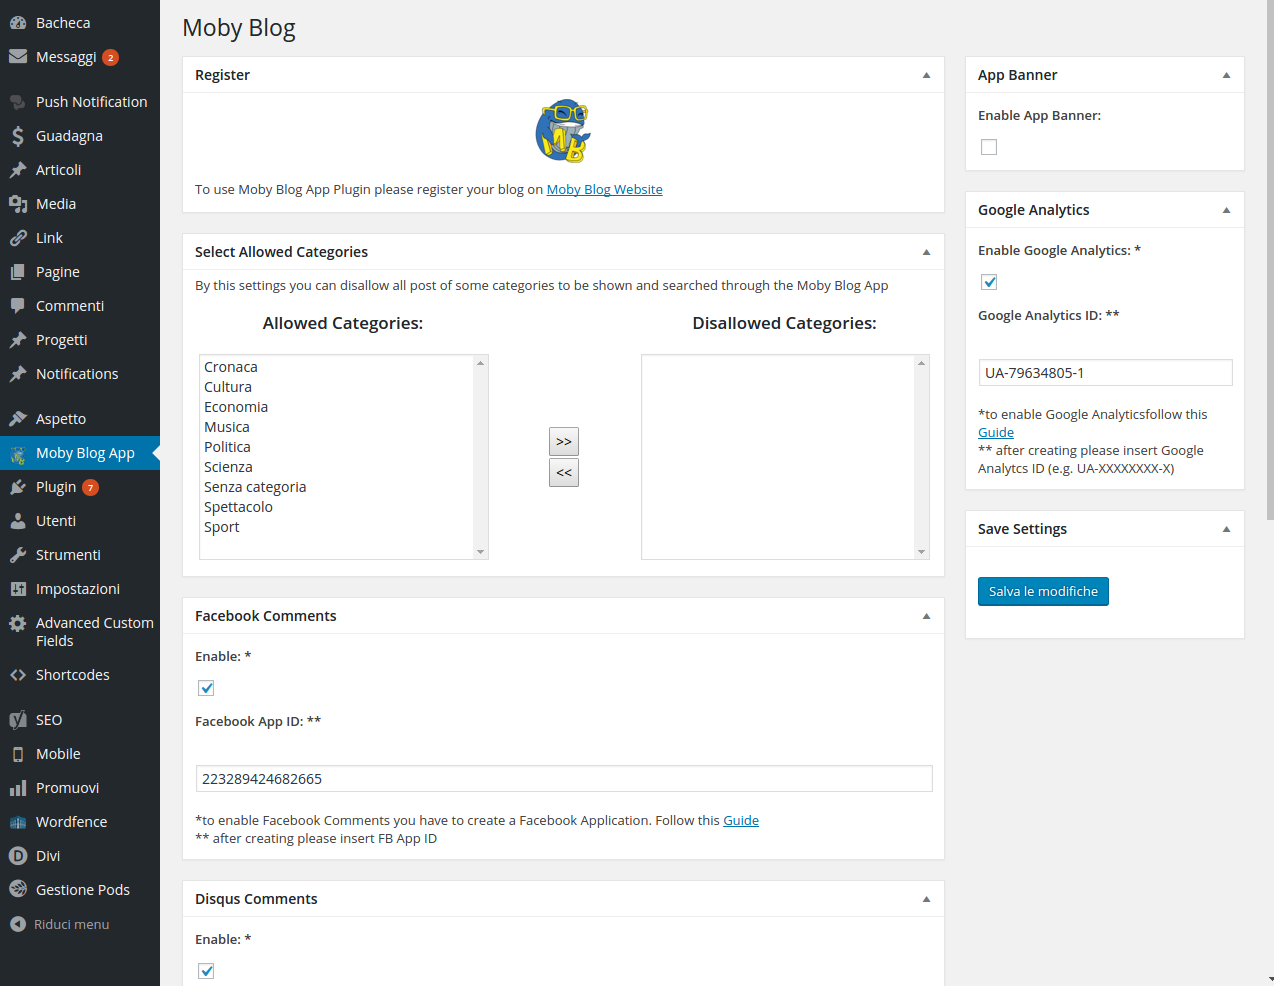Move selected category to Disallowed with >>
Viewport: 1274px width, 986px height.
[x=564, y=441]
